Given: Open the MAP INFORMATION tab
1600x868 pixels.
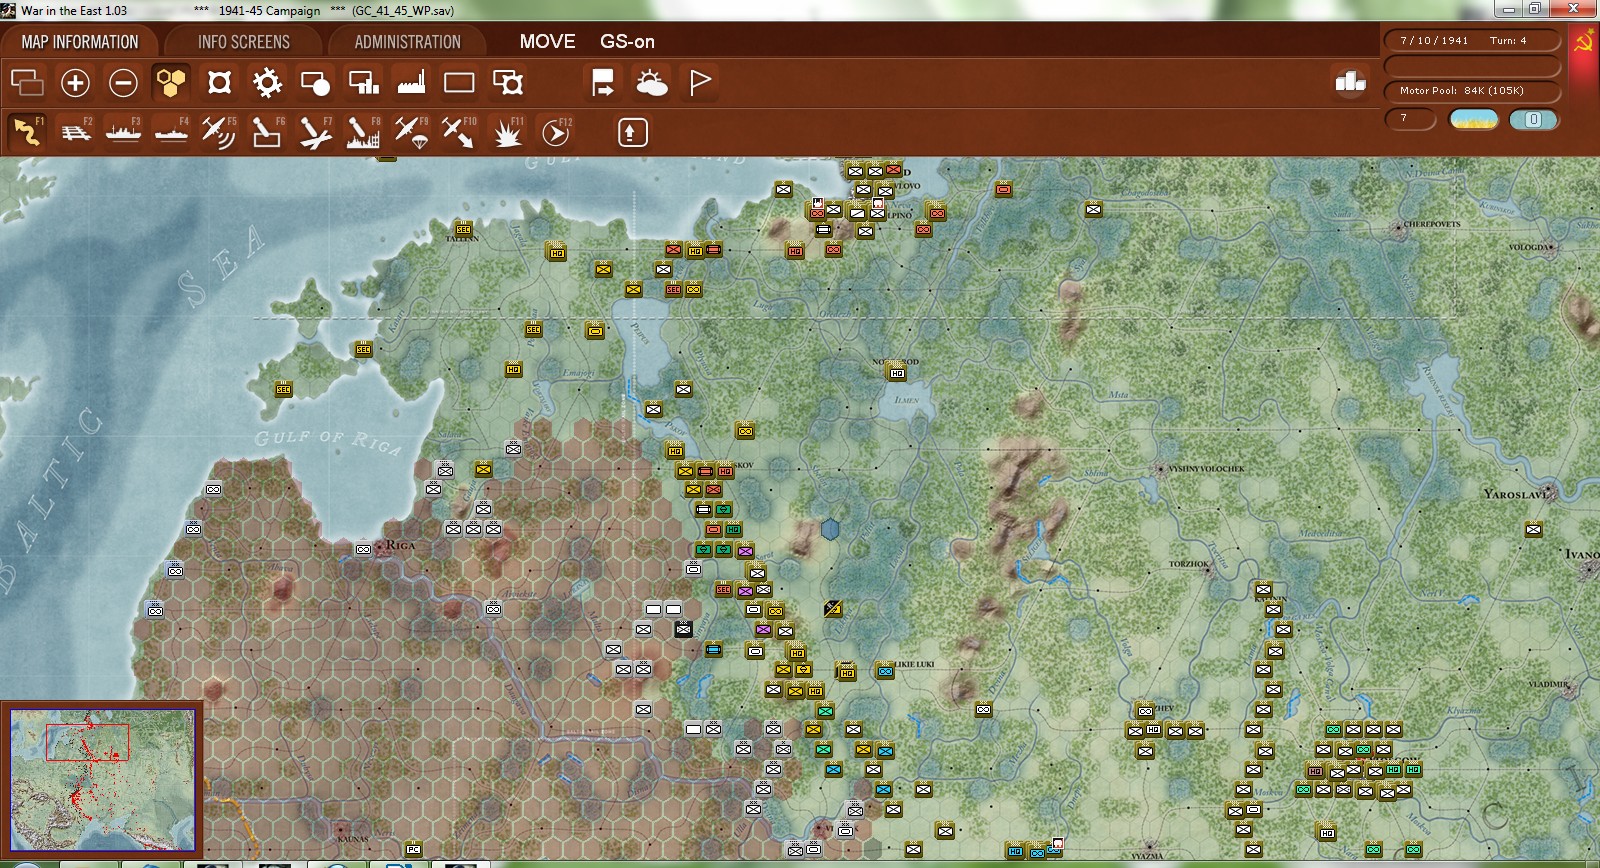Looking at the screenshot, I should [x=80, y=42].
